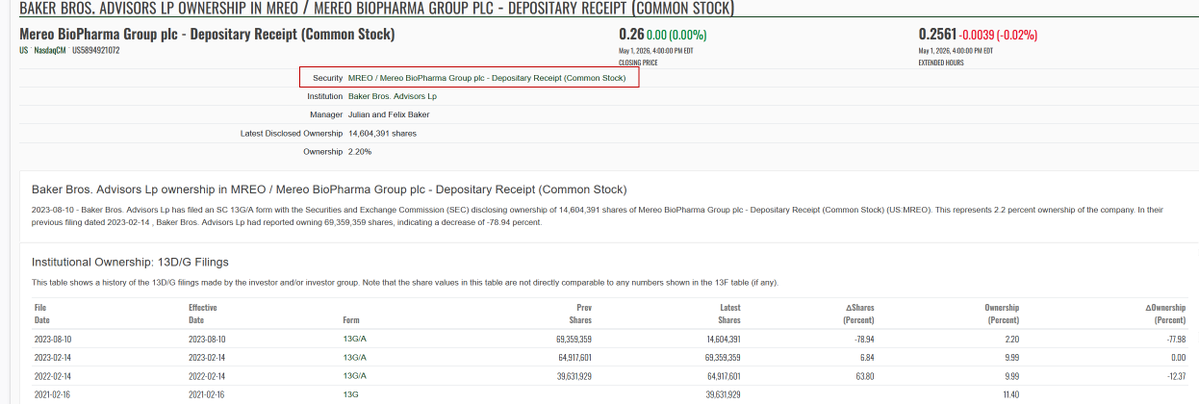This screenshot has height=404, width=1199.
Task: Click the 11.40 ownership percent cell
Action: [1011, 394]
